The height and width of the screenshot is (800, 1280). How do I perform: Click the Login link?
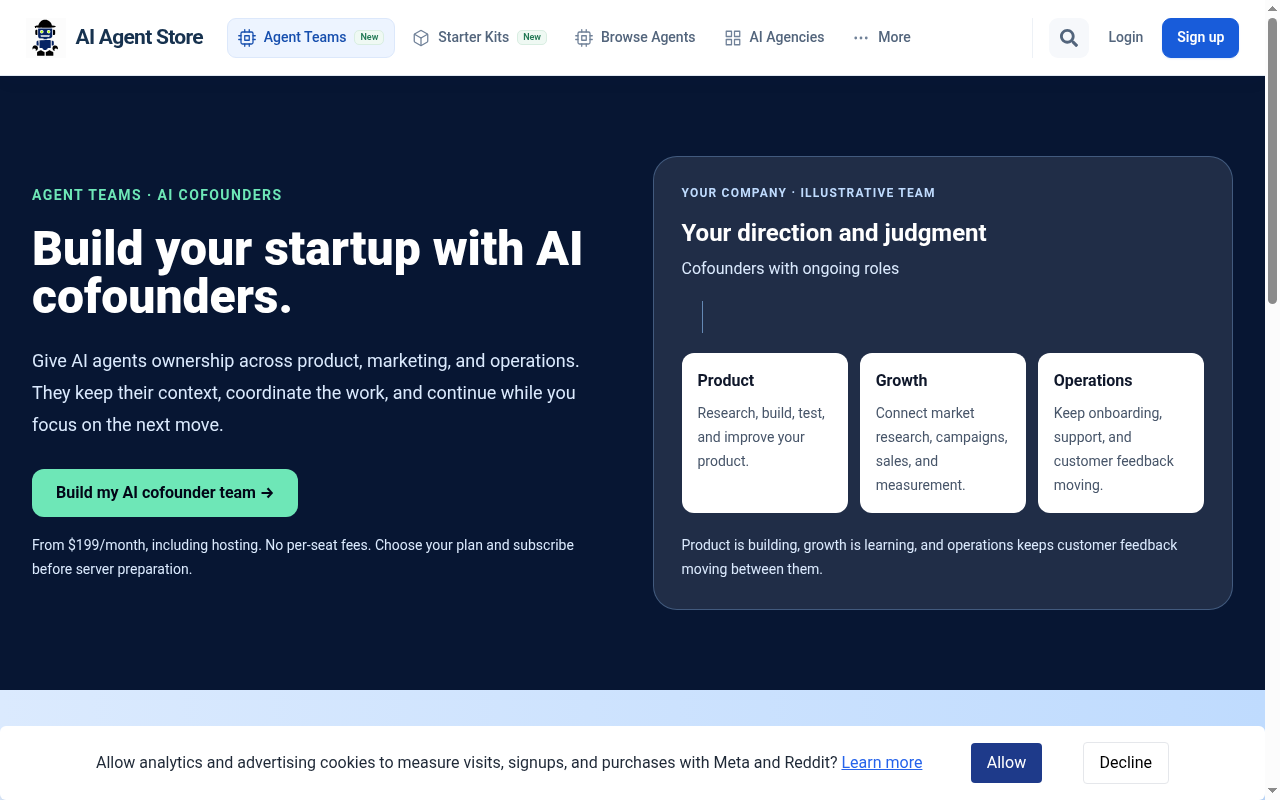coord(1125,37)
